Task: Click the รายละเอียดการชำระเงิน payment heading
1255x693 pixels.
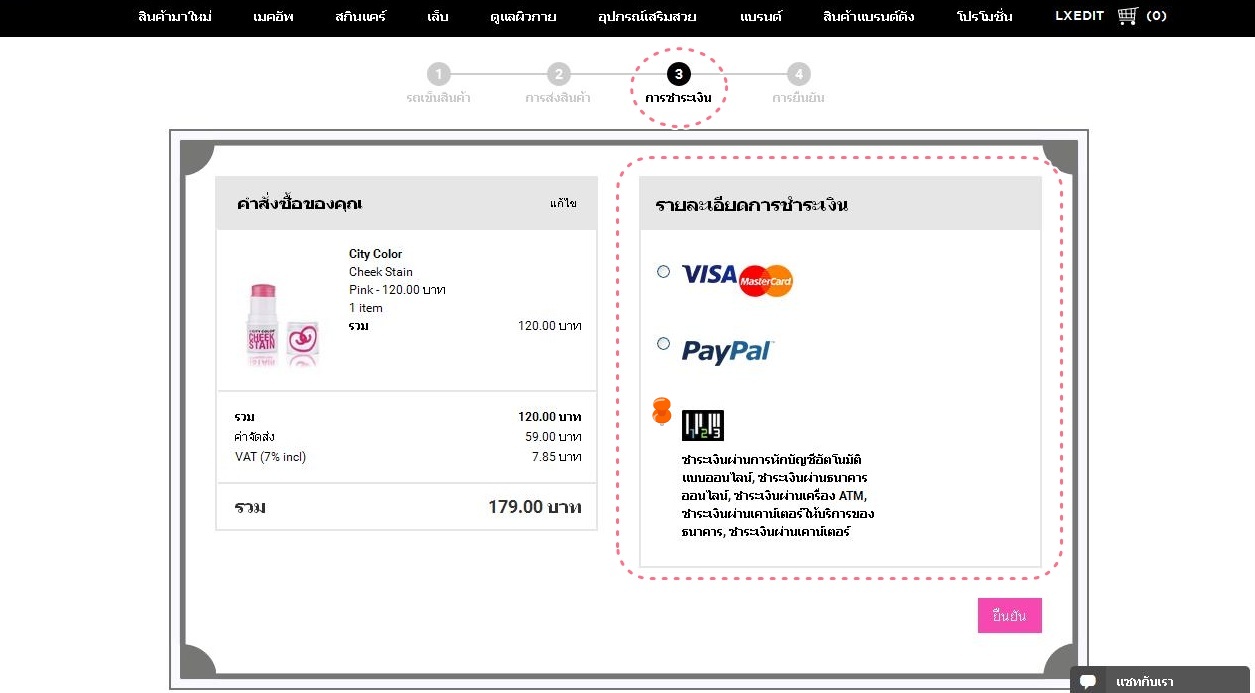Action: (x=752, y=205)
